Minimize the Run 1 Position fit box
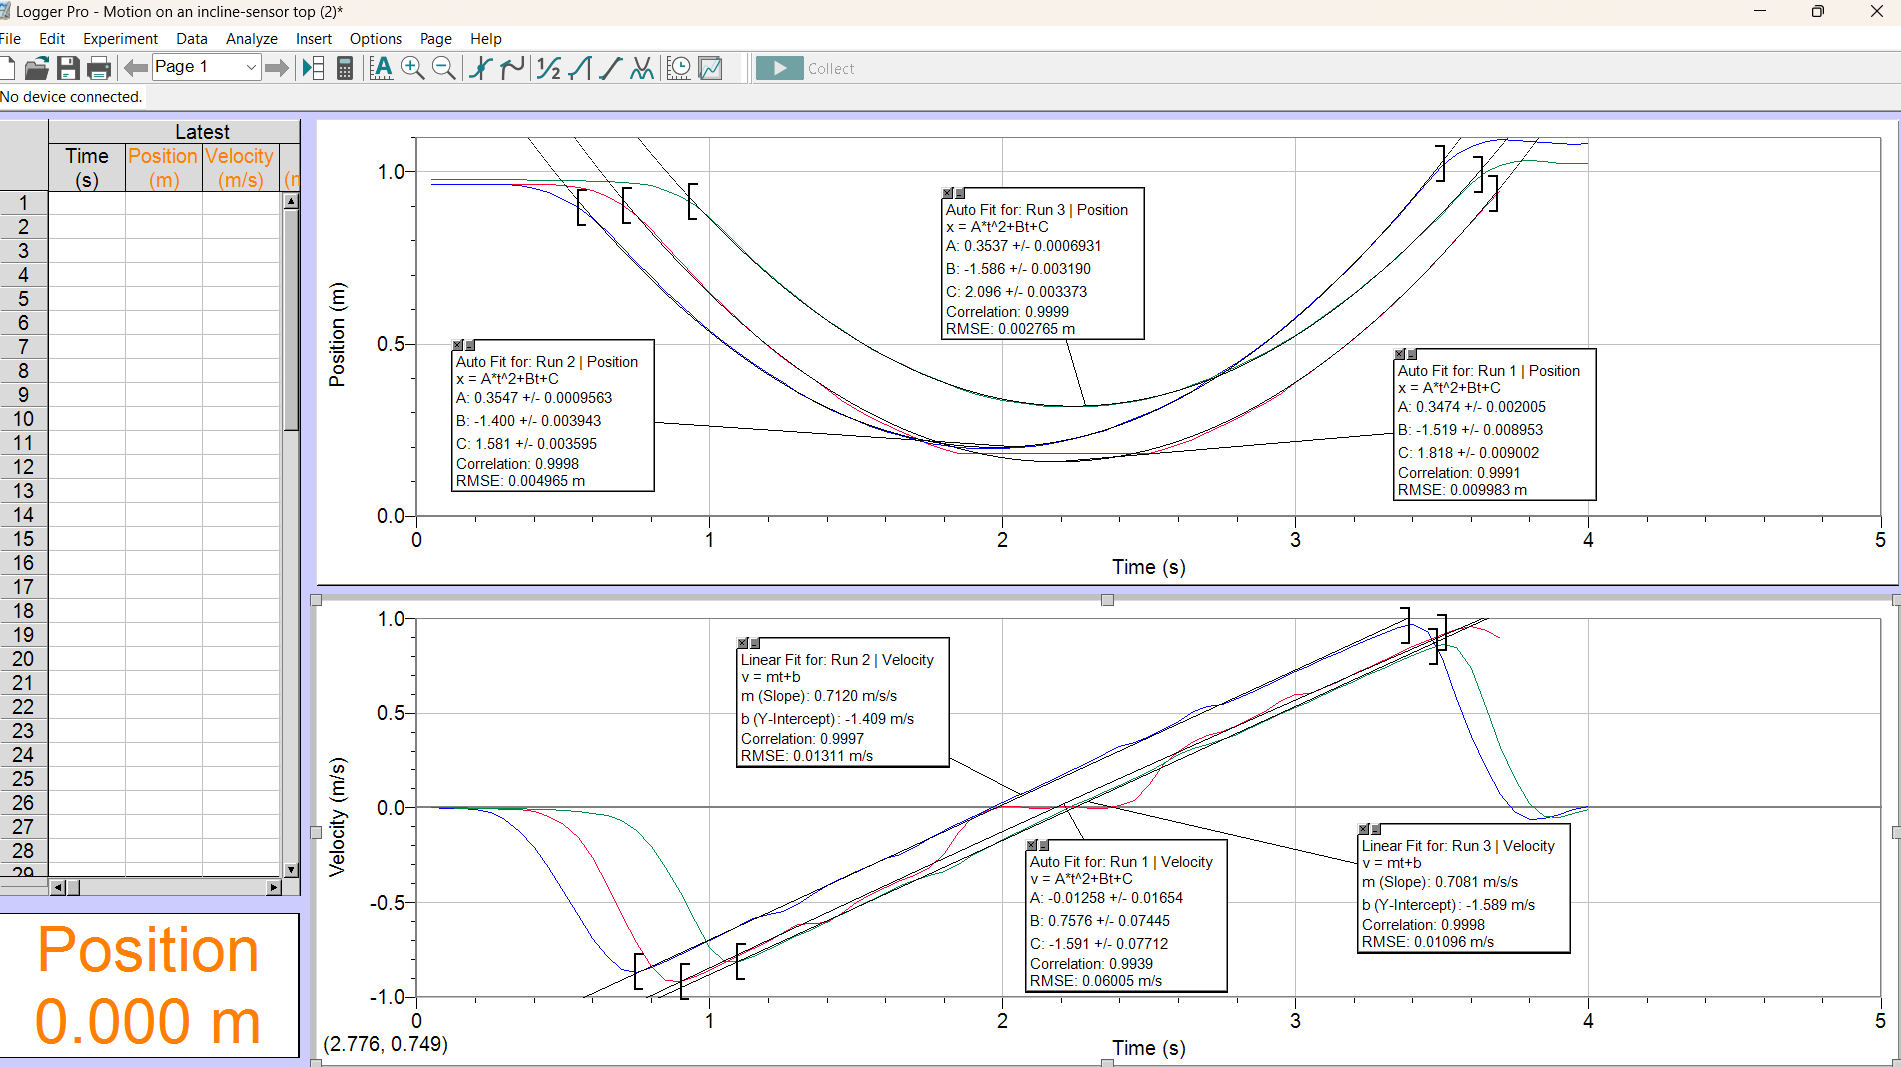Viewport: 1901px width, 1067px height. point(1411,354)
